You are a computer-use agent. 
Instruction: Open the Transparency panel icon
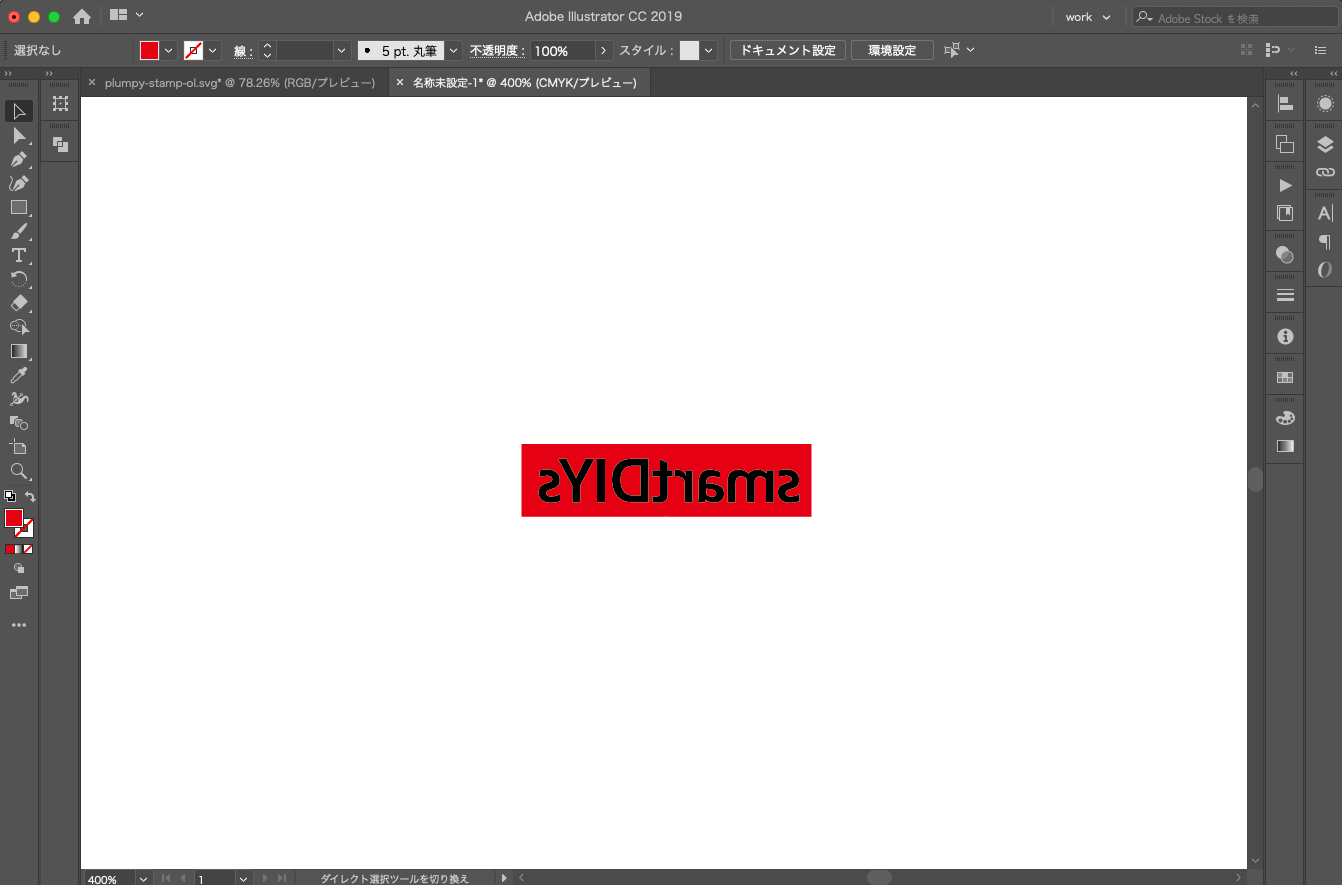1285,254
